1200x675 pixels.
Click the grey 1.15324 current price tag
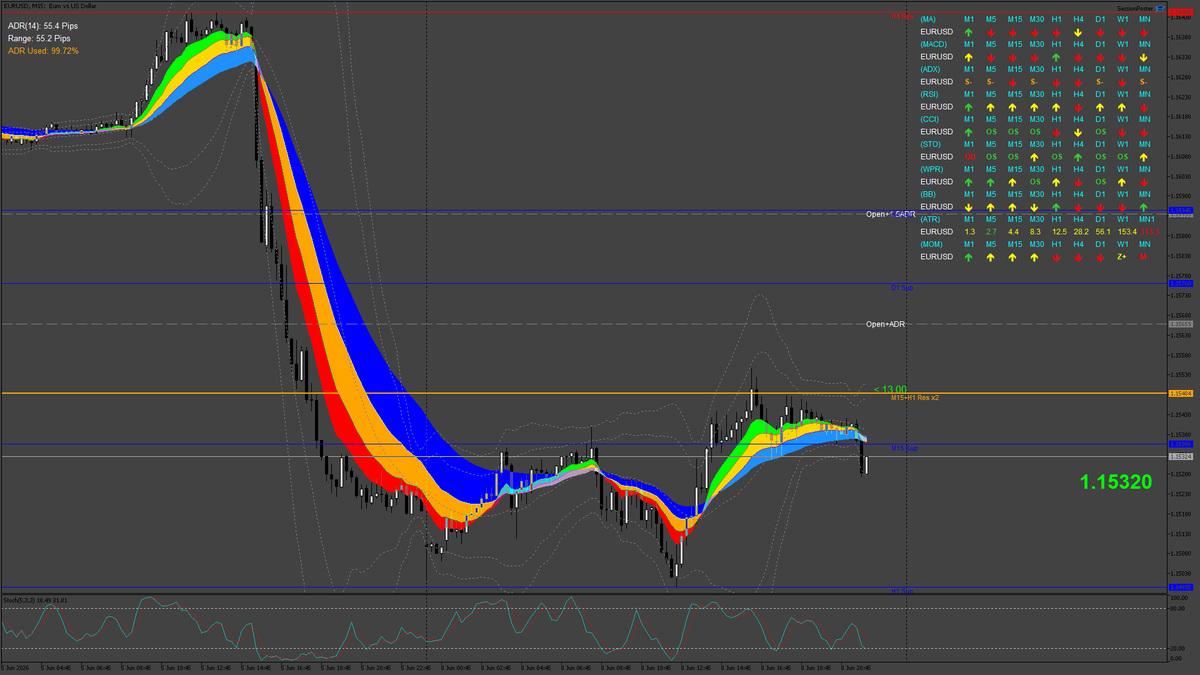1182,457
